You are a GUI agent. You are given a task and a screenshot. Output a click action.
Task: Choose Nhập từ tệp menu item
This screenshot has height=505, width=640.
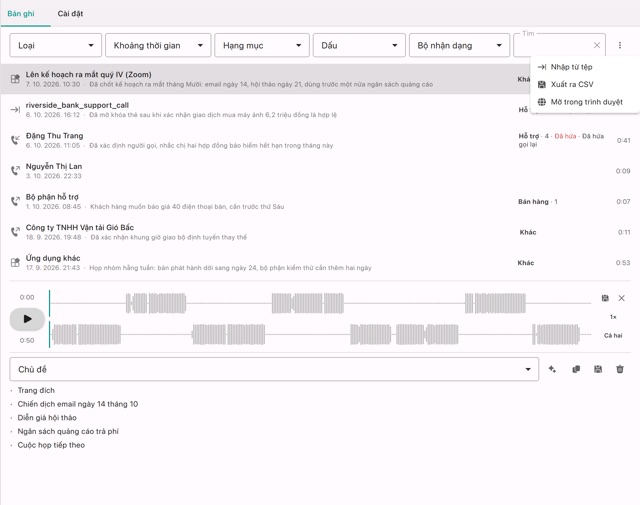pos(584,67)
